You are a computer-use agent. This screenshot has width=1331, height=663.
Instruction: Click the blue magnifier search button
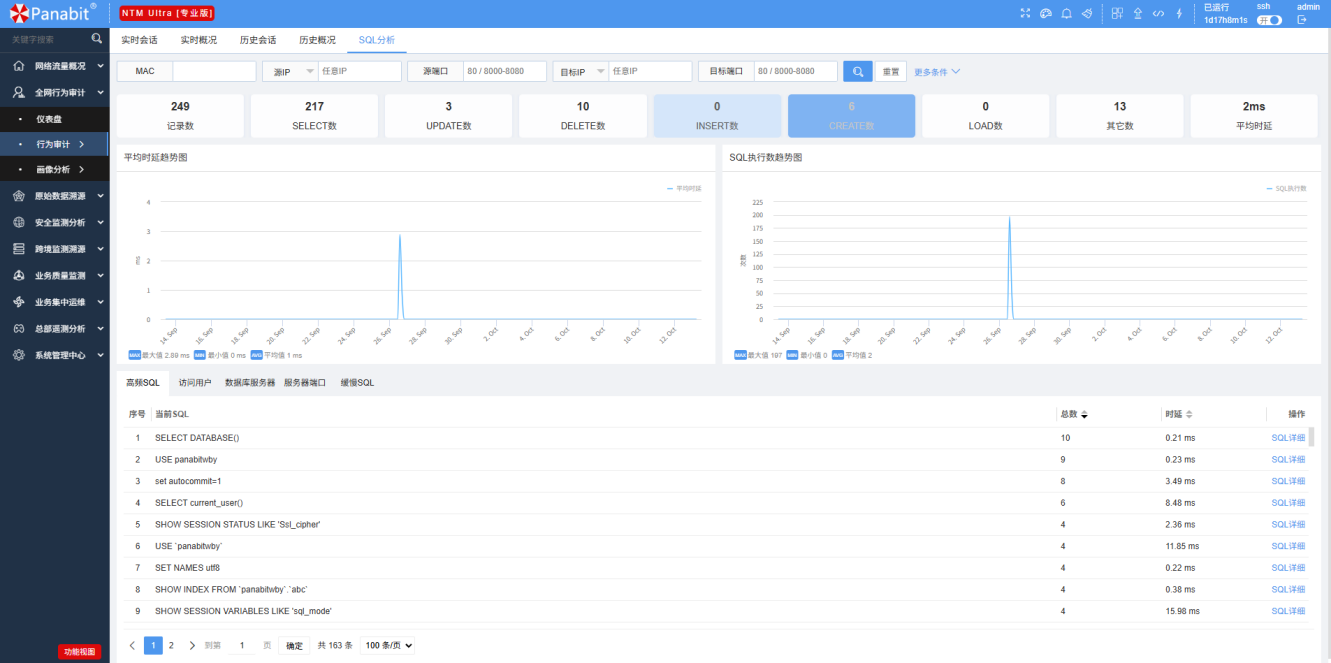pyautogui.click(x=857, y=72)
